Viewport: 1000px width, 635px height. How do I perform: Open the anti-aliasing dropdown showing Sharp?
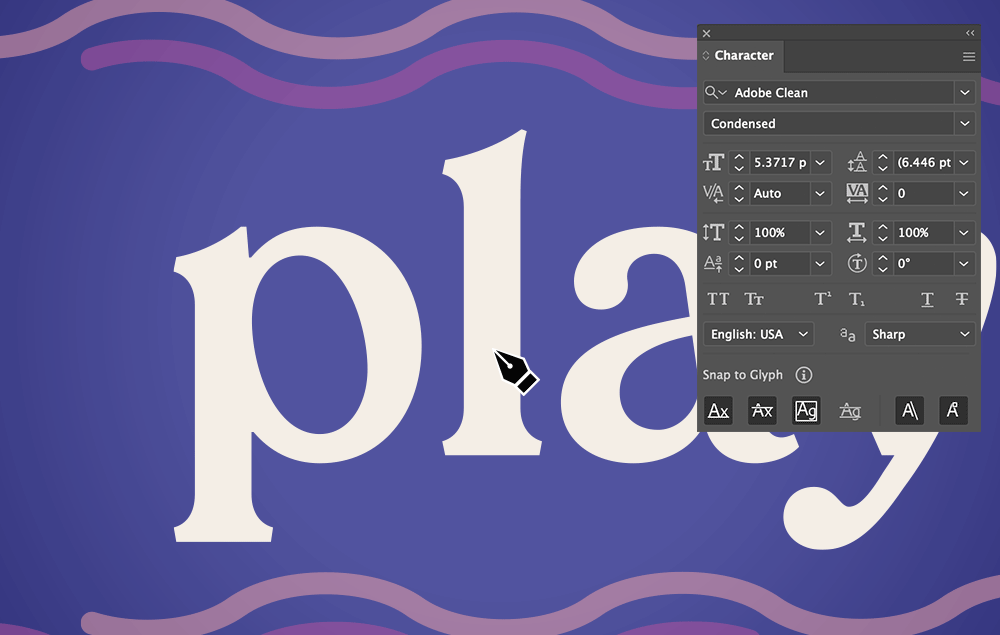(x=964, y=334)
